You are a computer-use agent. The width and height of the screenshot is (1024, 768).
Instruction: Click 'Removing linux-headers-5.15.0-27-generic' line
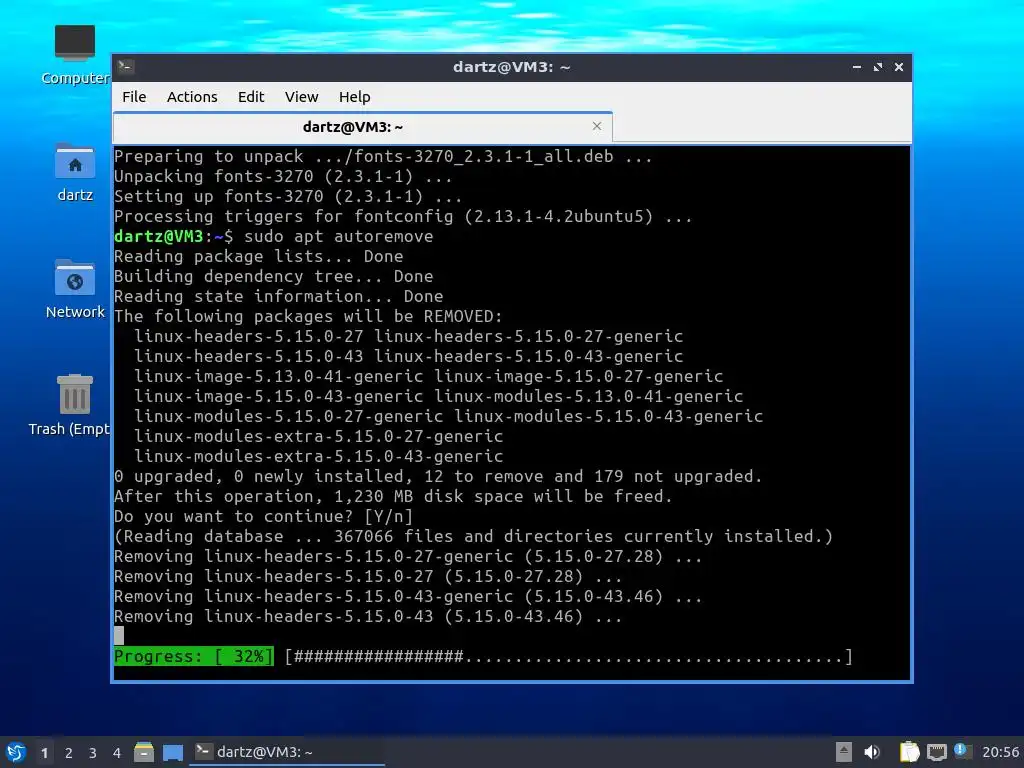click(408, 556)
